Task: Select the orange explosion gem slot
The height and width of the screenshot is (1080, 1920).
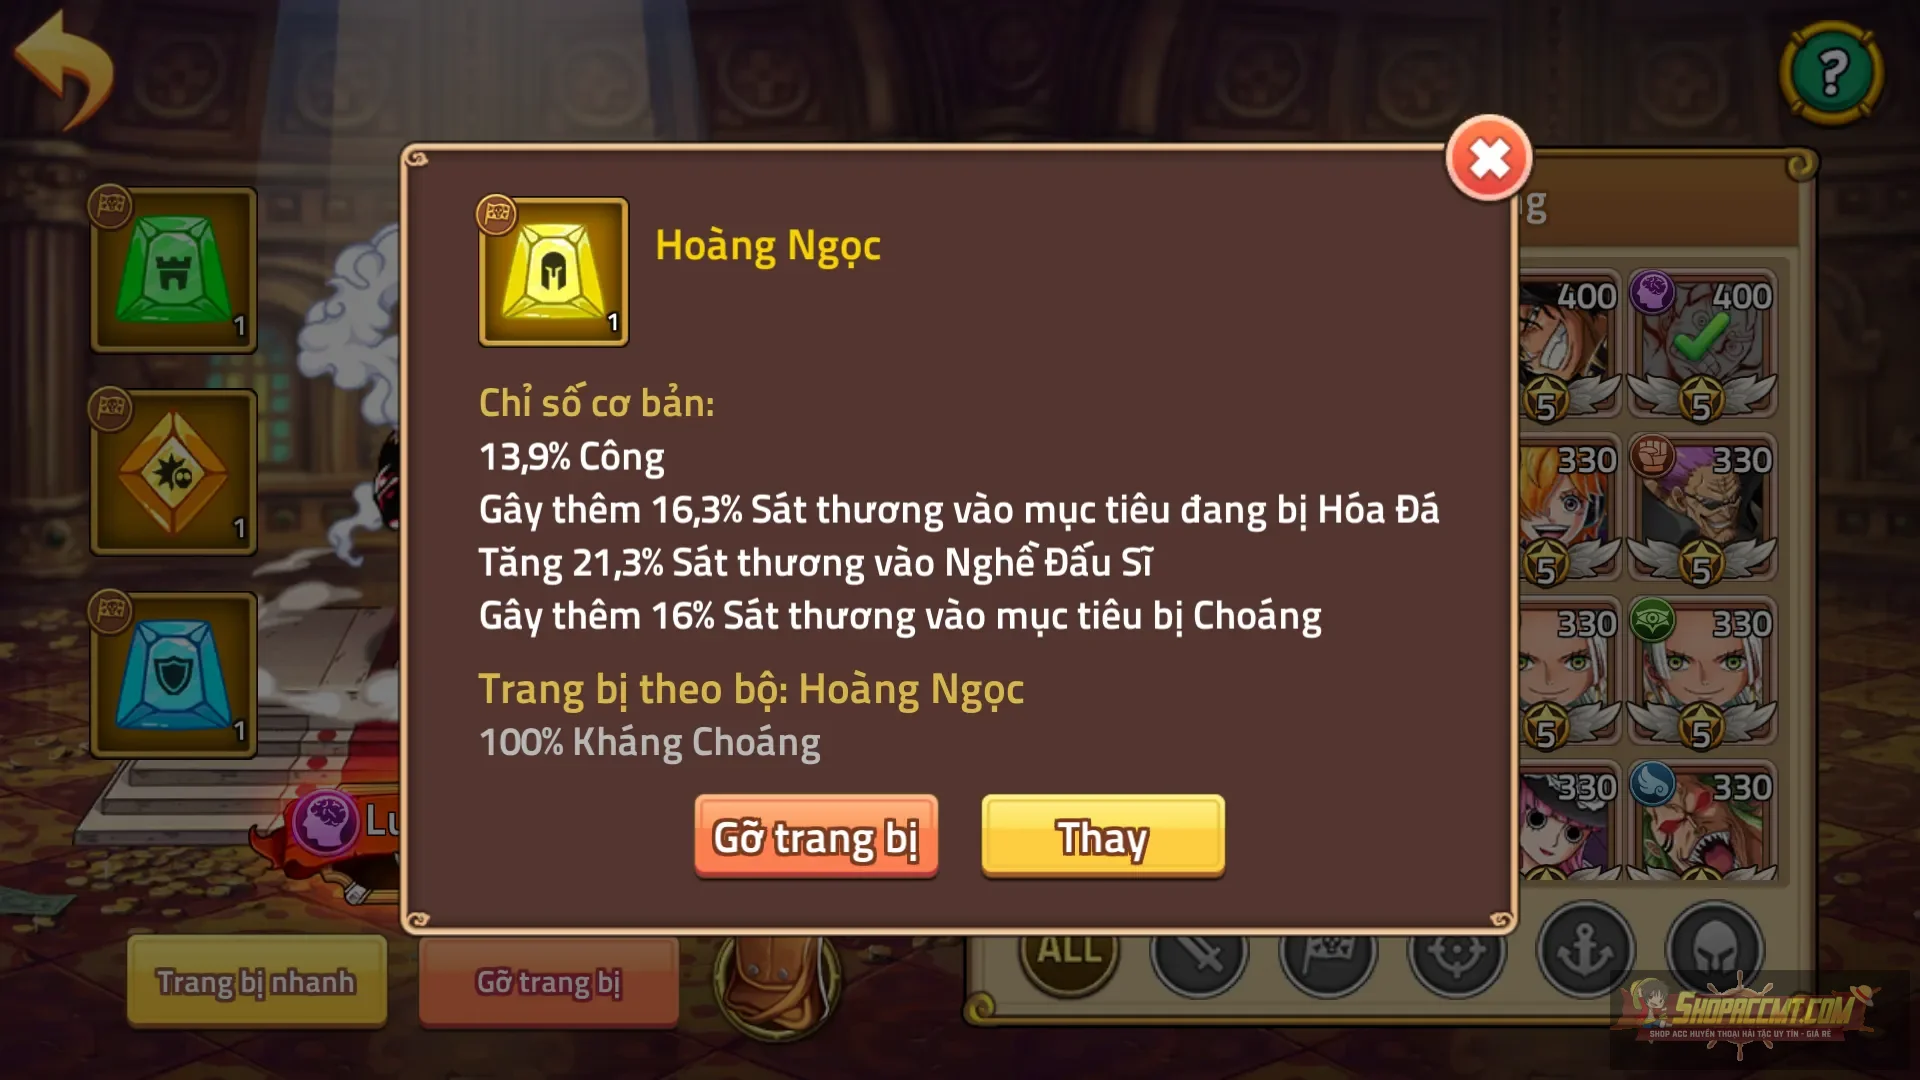Action: point(174,472)
